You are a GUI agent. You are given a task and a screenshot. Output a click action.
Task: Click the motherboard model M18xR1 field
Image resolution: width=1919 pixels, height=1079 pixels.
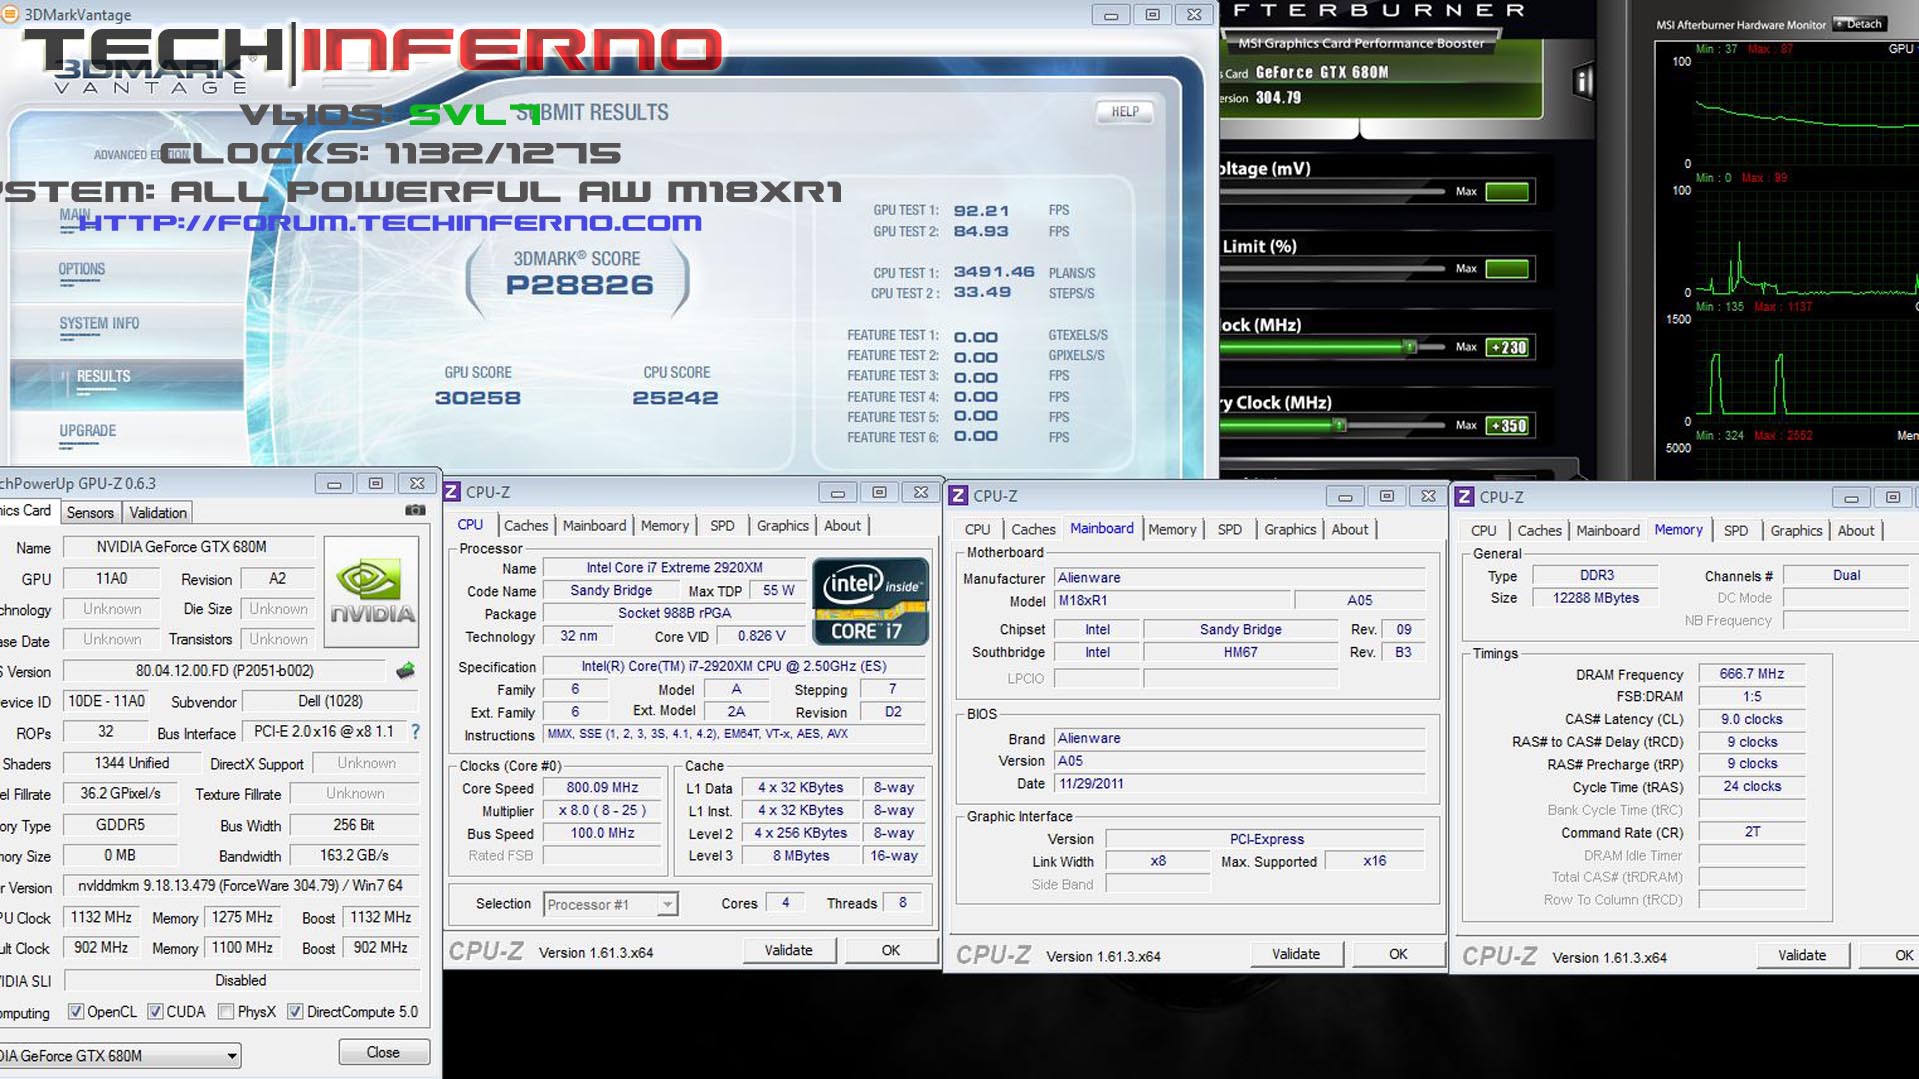[x=1173, y=600]
